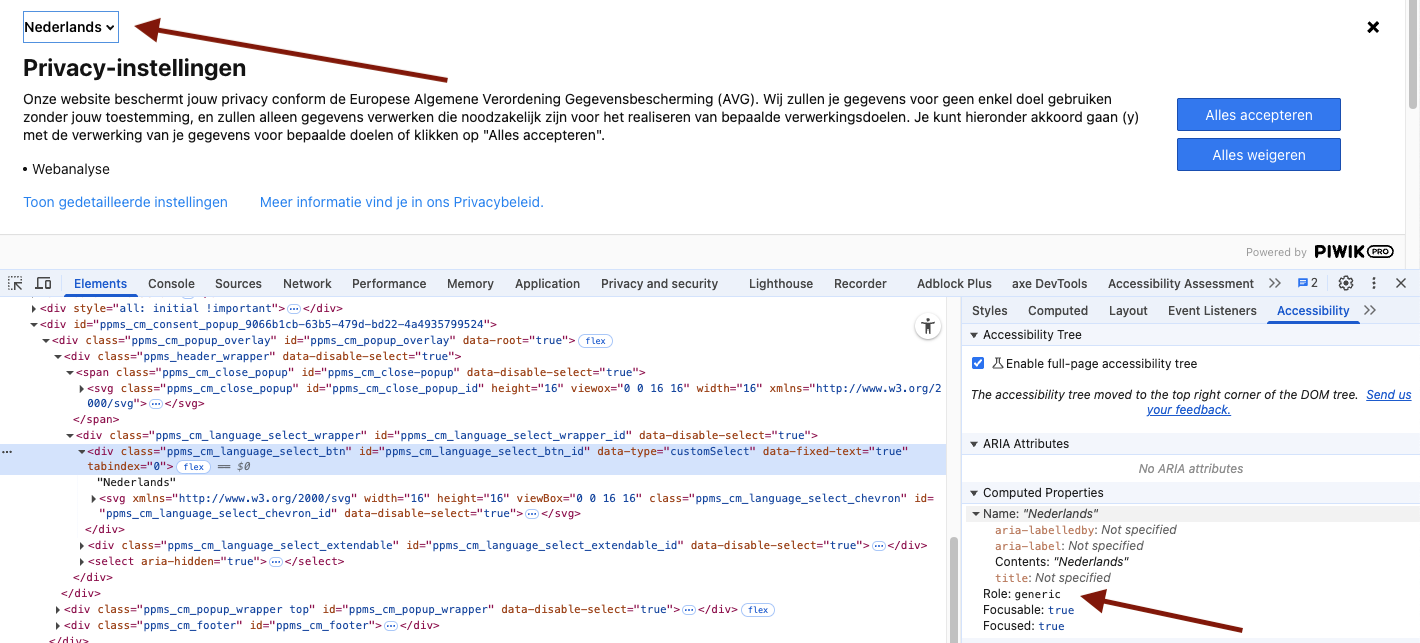1420x643 pixels.
Task: Uncheck Enable full-page accessibility tree
Action: coord(978,363)
